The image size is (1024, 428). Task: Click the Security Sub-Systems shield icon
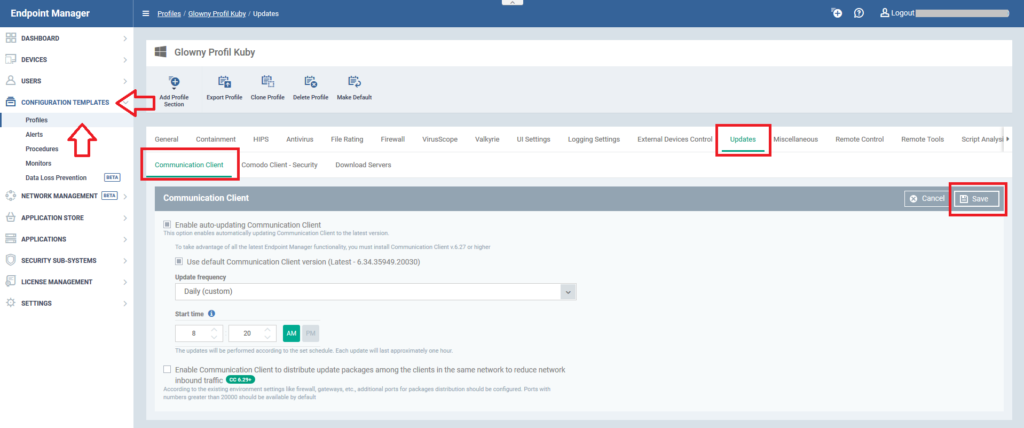tap(10, 260)
